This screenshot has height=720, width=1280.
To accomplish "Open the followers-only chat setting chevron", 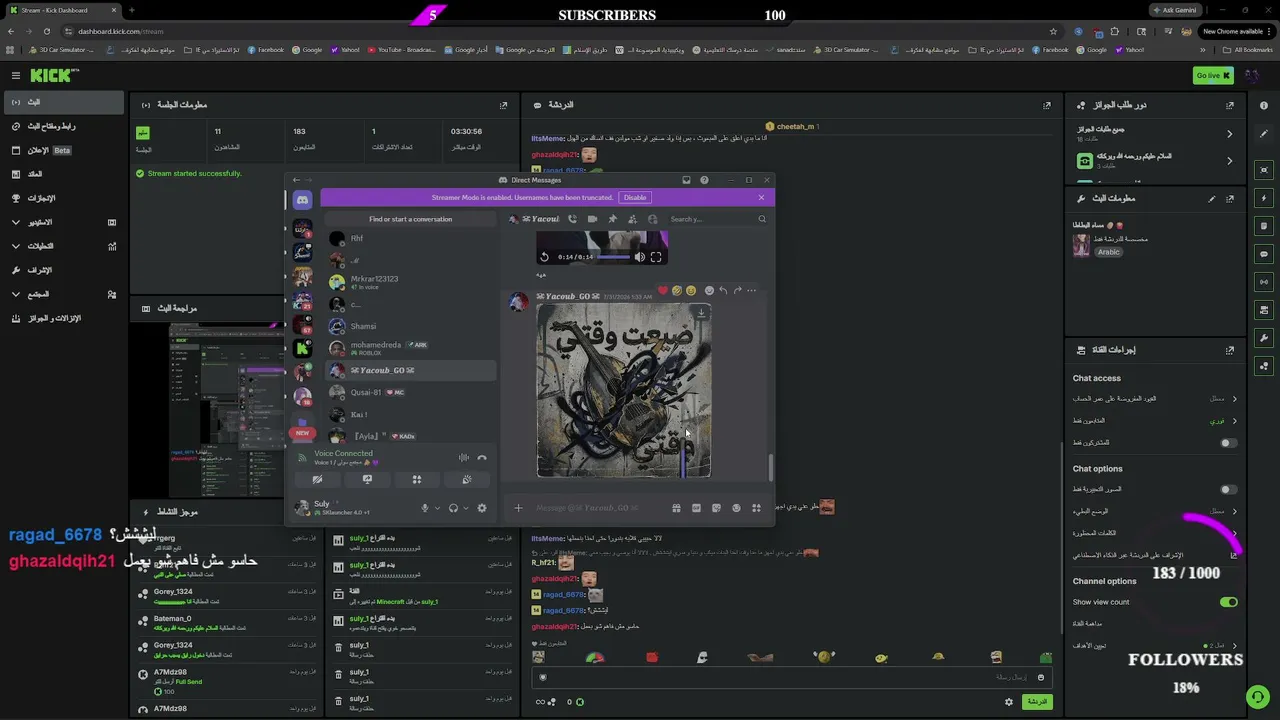I will tap(1235, 421).
